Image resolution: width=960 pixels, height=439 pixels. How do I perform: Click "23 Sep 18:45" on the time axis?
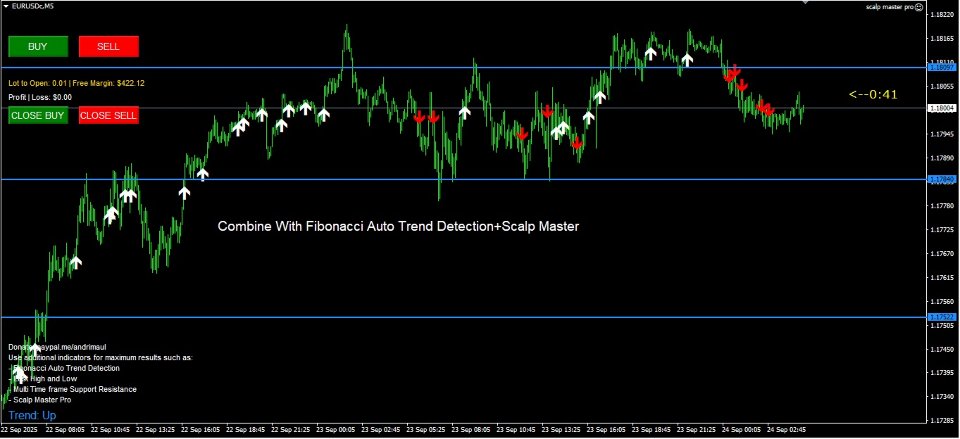pyautogui.click(x=653, y=430)
